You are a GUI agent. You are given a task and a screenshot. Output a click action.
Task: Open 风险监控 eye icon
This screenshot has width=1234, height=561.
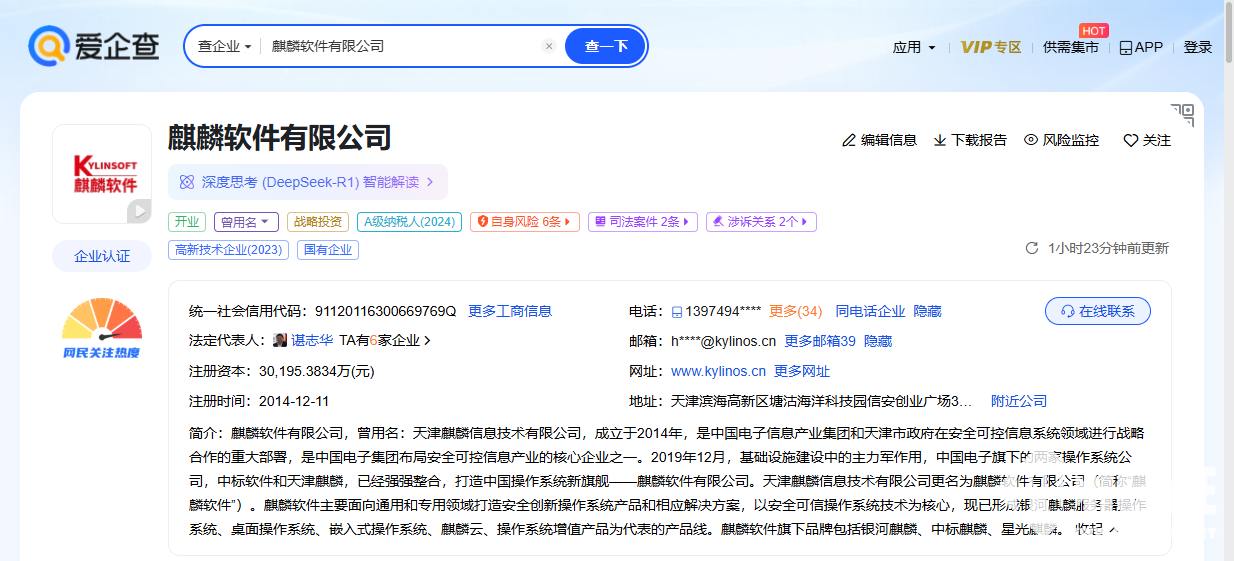[x=1031, y=140]
